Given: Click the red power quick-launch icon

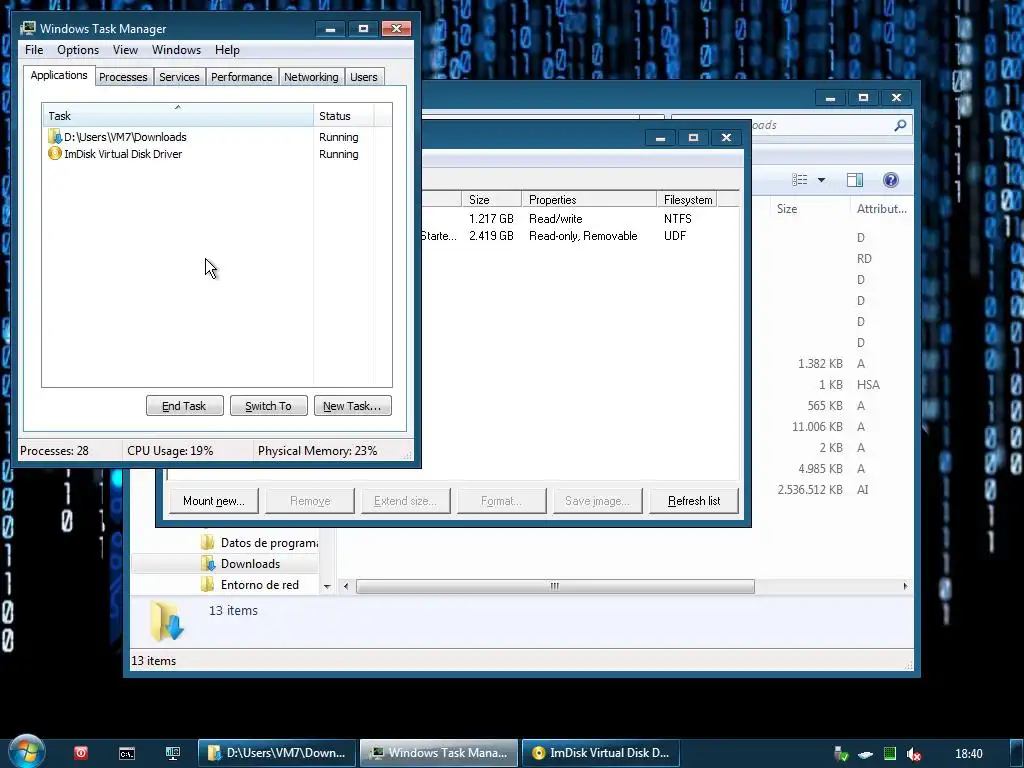Looking at the screenshot, I should [81, 753].
